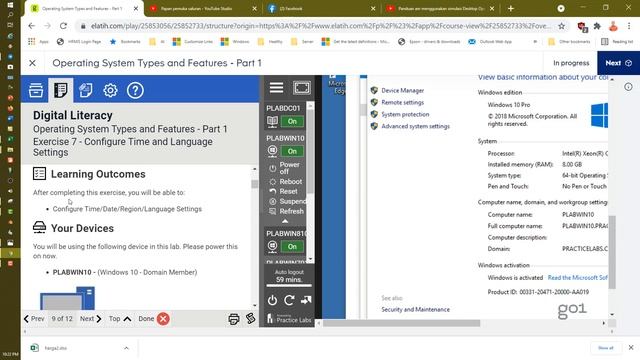This screenshot has width=640, height=360.
Task: Open browser extensions puzzle icon
Action: 597,26
